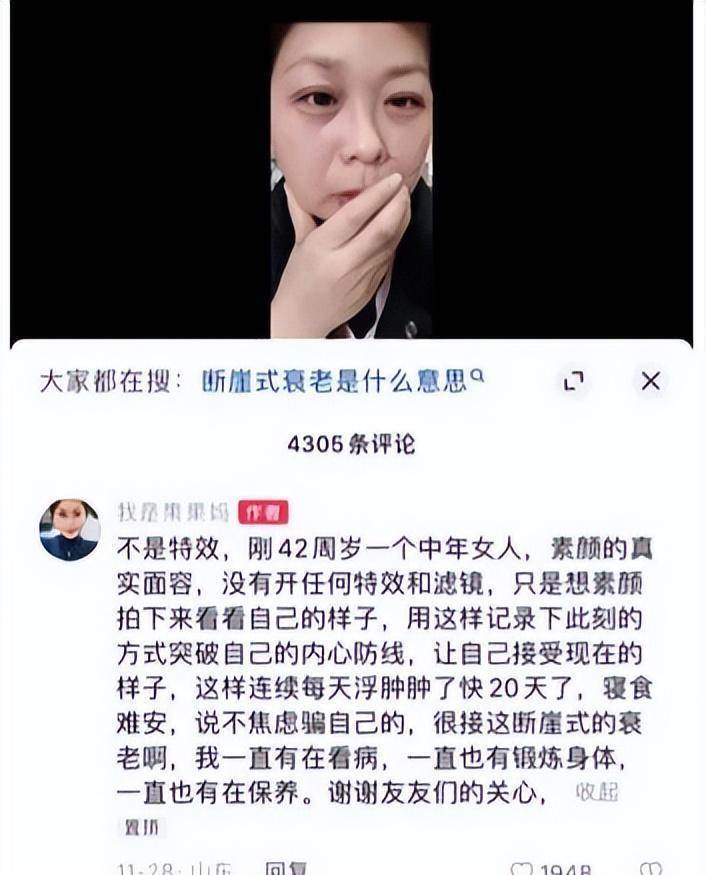Viewport: 706px width, 875px height.
Task: Tap the 4305条评论 comment count header
Action: click(352, 445)
